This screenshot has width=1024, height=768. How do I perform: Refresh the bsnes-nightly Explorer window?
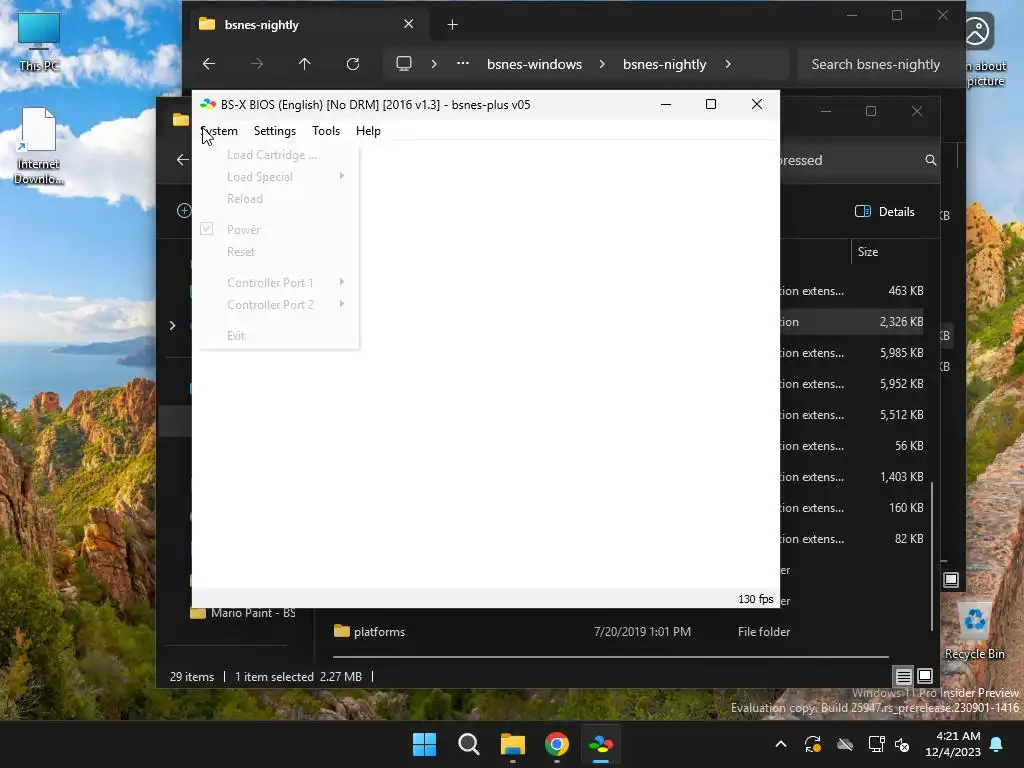coord(353,64)
